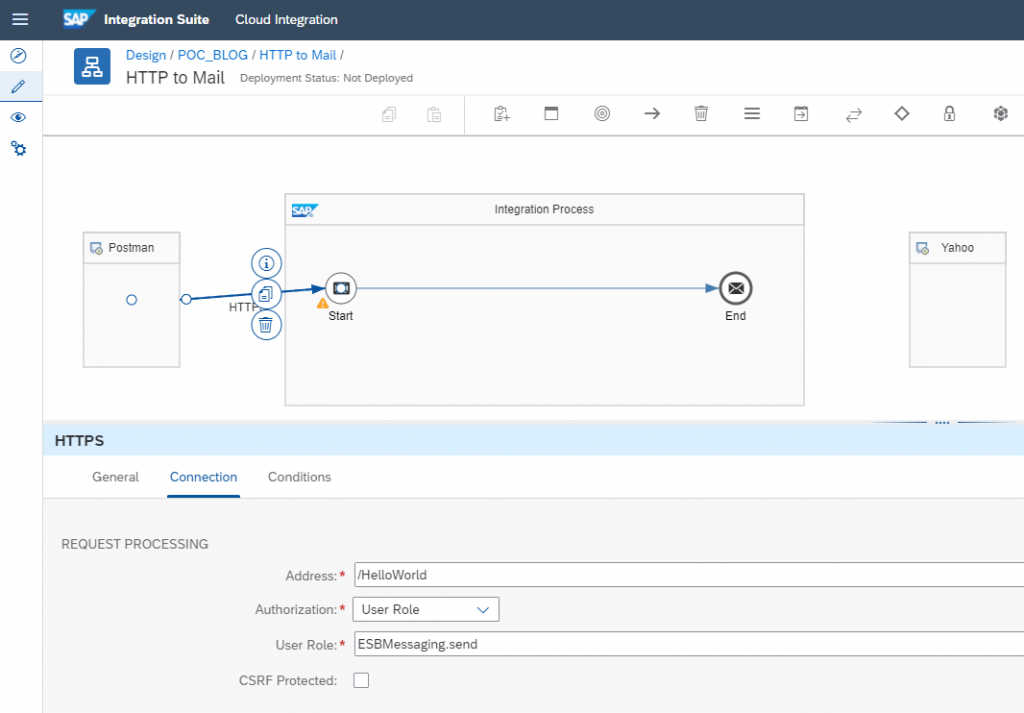Switch to the General tab
The width and height of the screenshot is (1024, 713).
[x=116, y=477]
